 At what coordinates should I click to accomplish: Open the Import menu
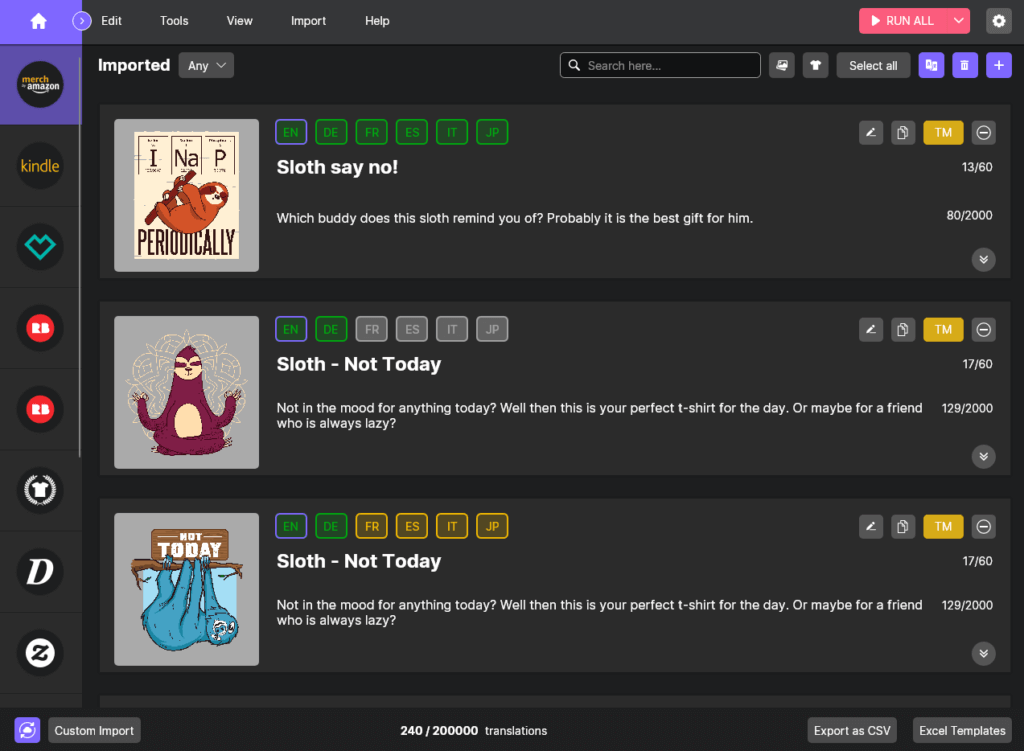click(x=308, y=21)
